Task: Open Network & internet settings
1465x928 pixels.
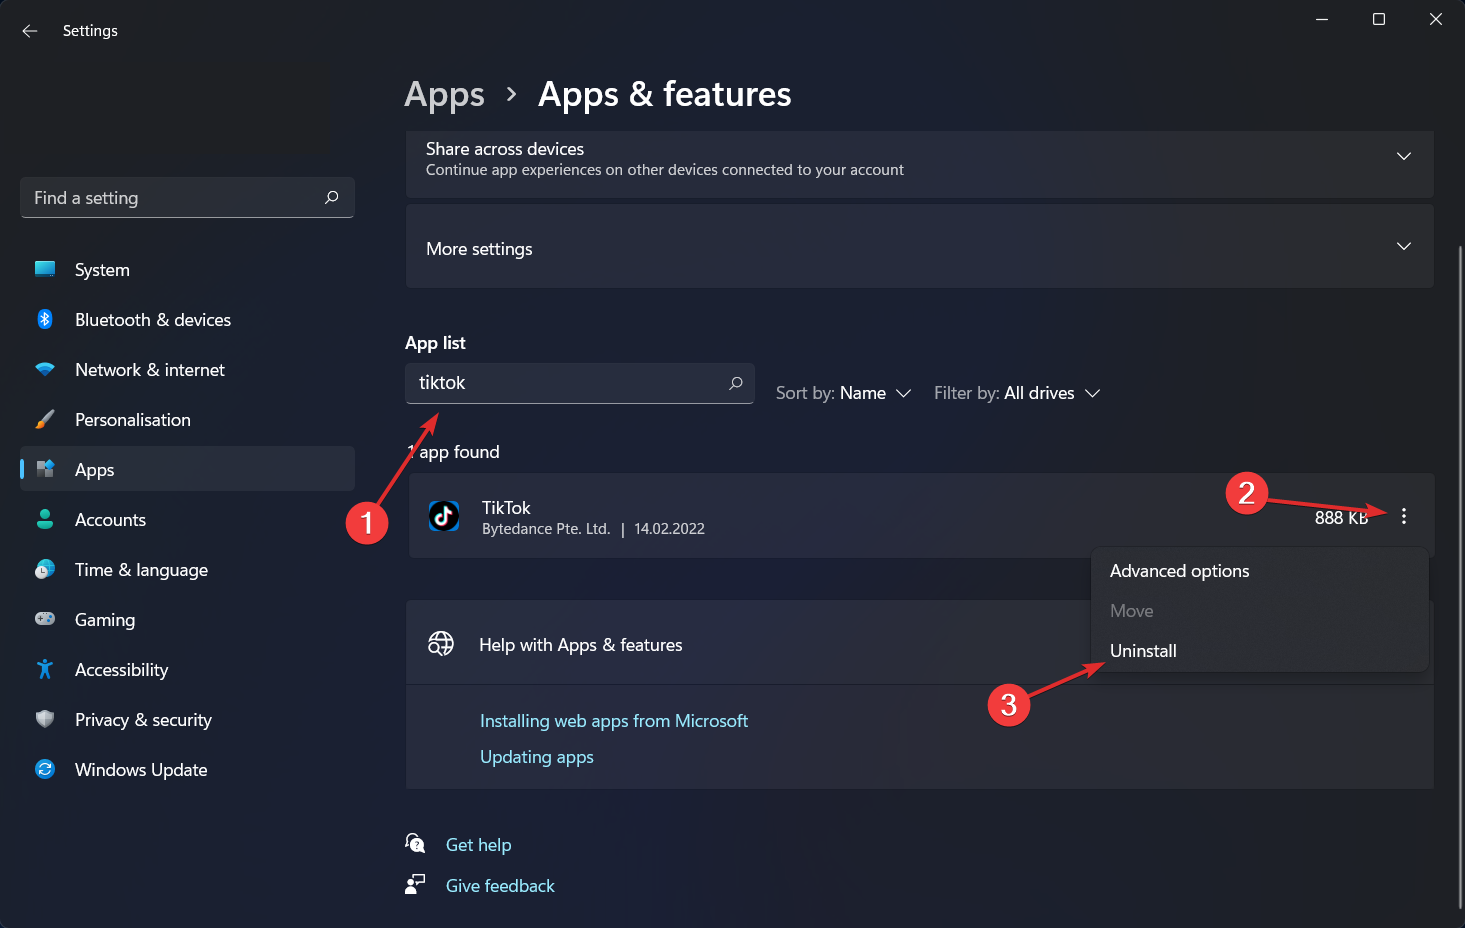Action: 187,370
